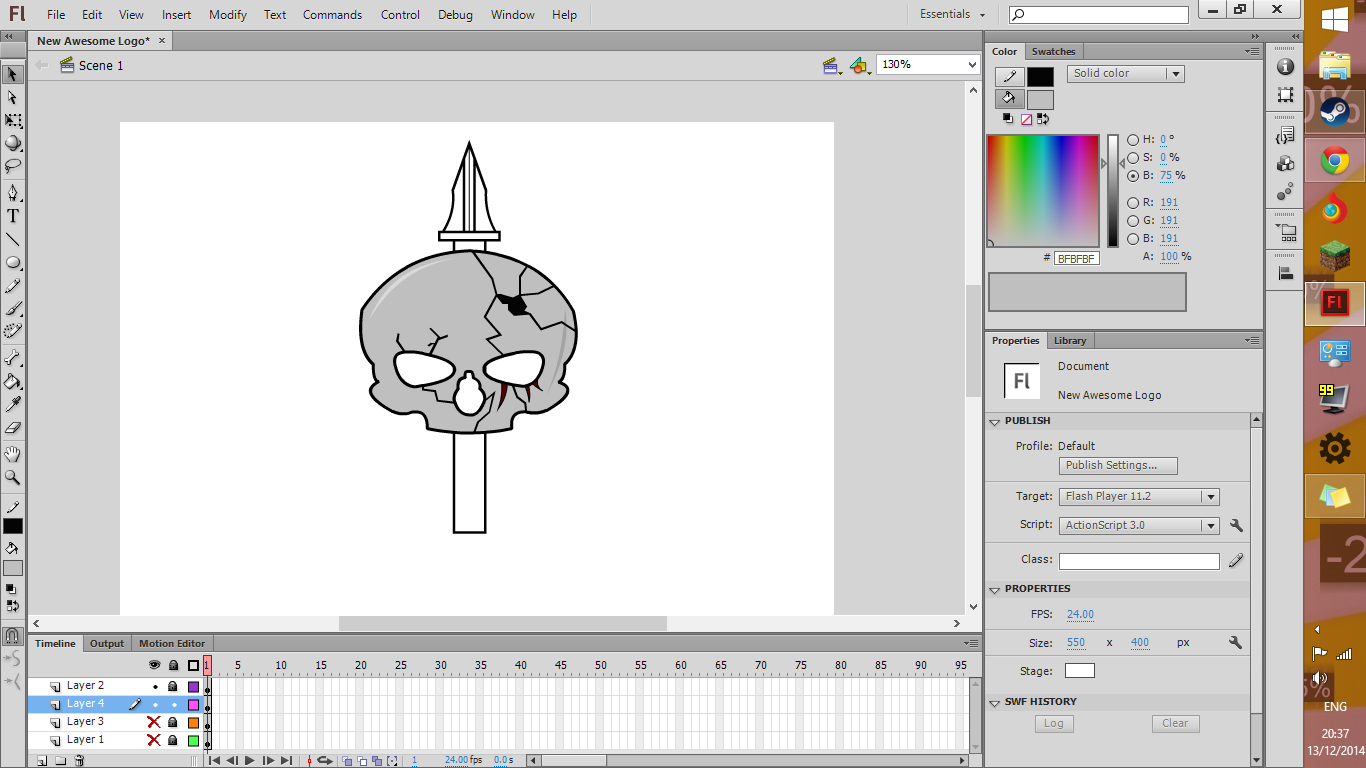This screenshot has width=1366, height=768.
Task: Select the Eyedropper tool
Action: [13, 404]
